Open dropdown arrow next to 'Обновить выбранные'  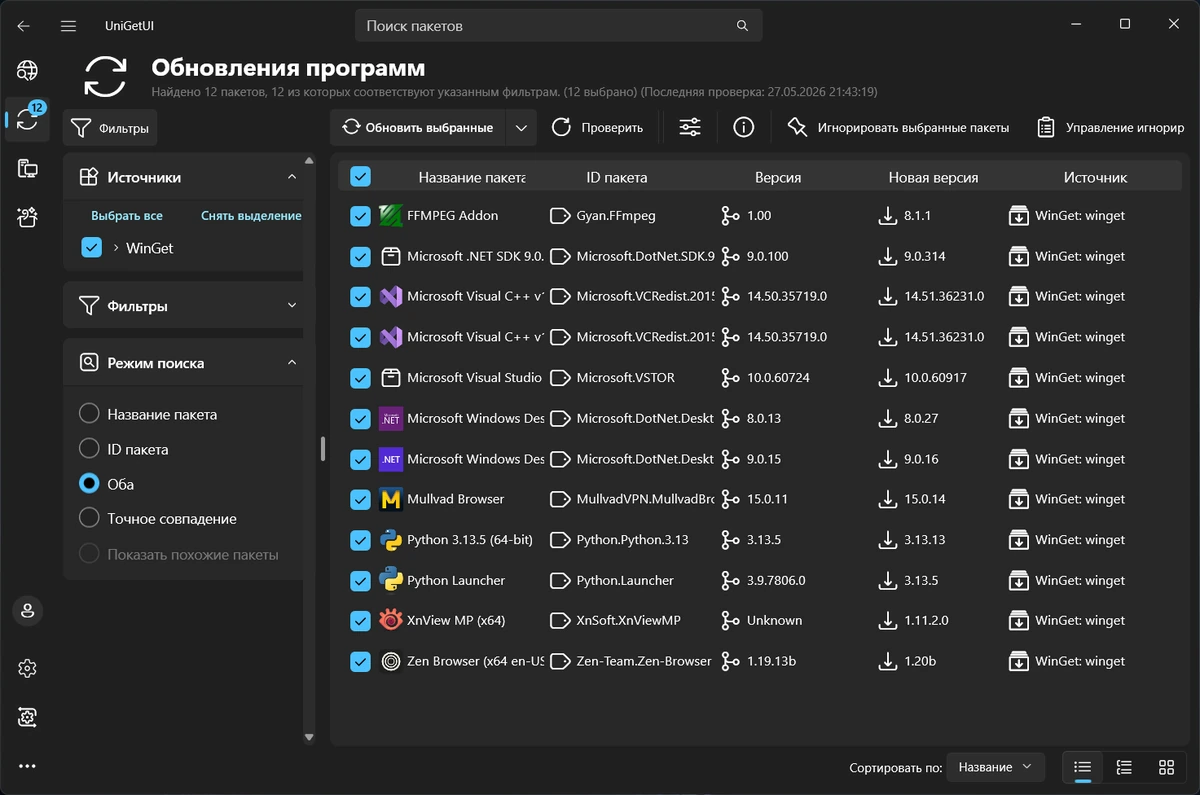(521, 127)
